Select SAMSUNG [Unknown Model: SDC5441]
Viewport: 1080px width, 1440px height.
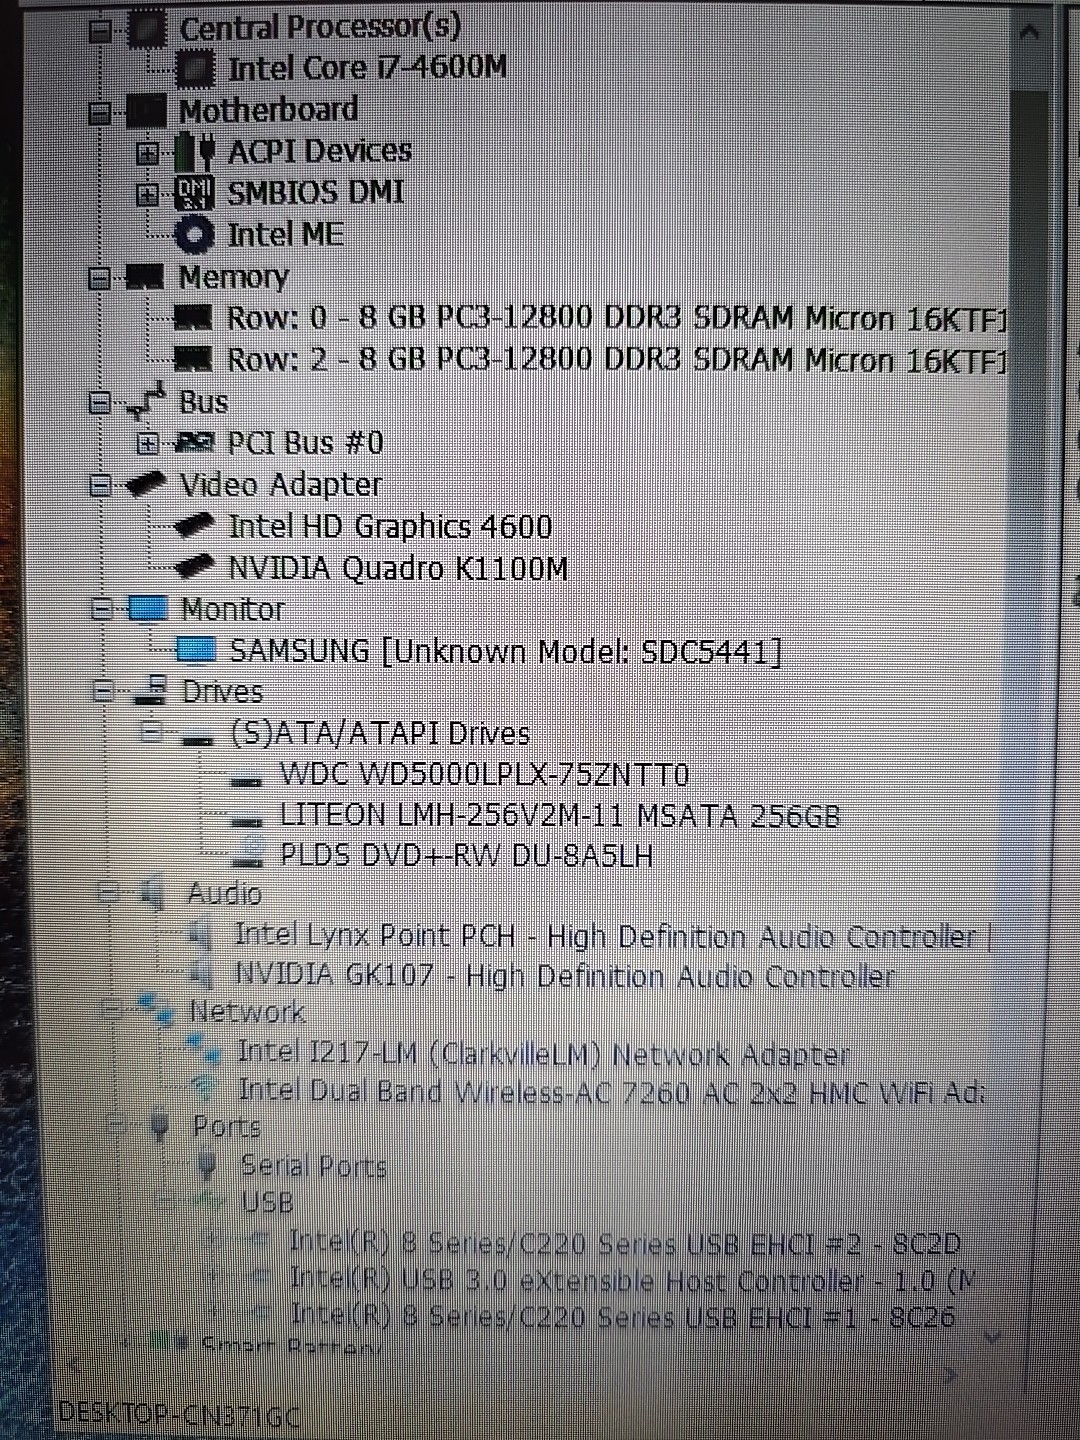click(505, 651)
